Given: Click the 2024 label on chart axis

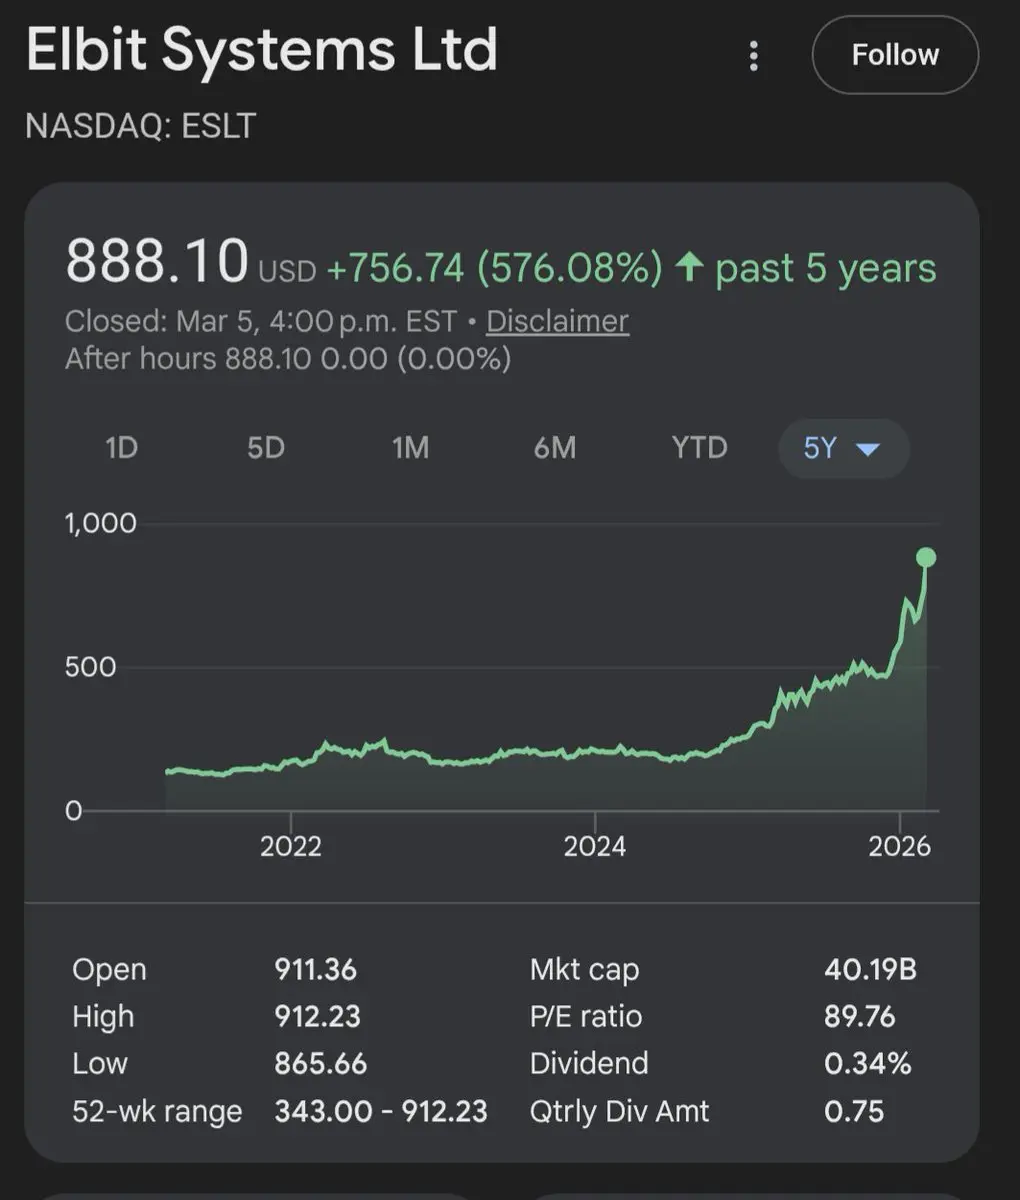Looking at the screenshot, I should (595, 846).
